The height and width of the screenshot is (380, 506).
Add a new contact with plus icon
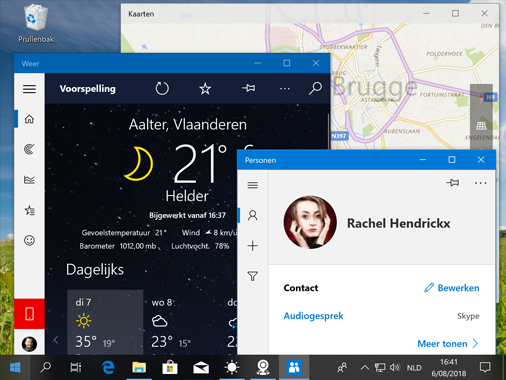[x=253, y=246]
